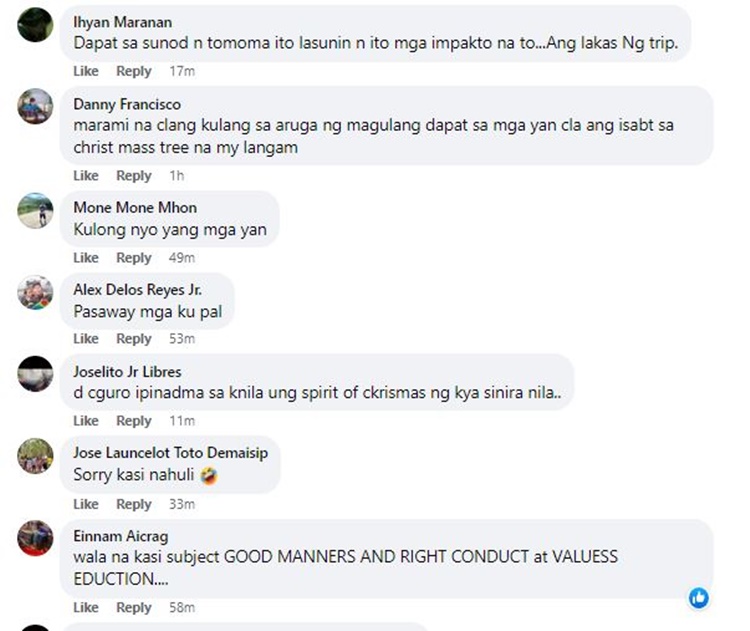The height and width of the screenshot is (631, 750).
Task: Open Danny Francisco's name link
Action: pyautogui.click(x=127, y=104)
